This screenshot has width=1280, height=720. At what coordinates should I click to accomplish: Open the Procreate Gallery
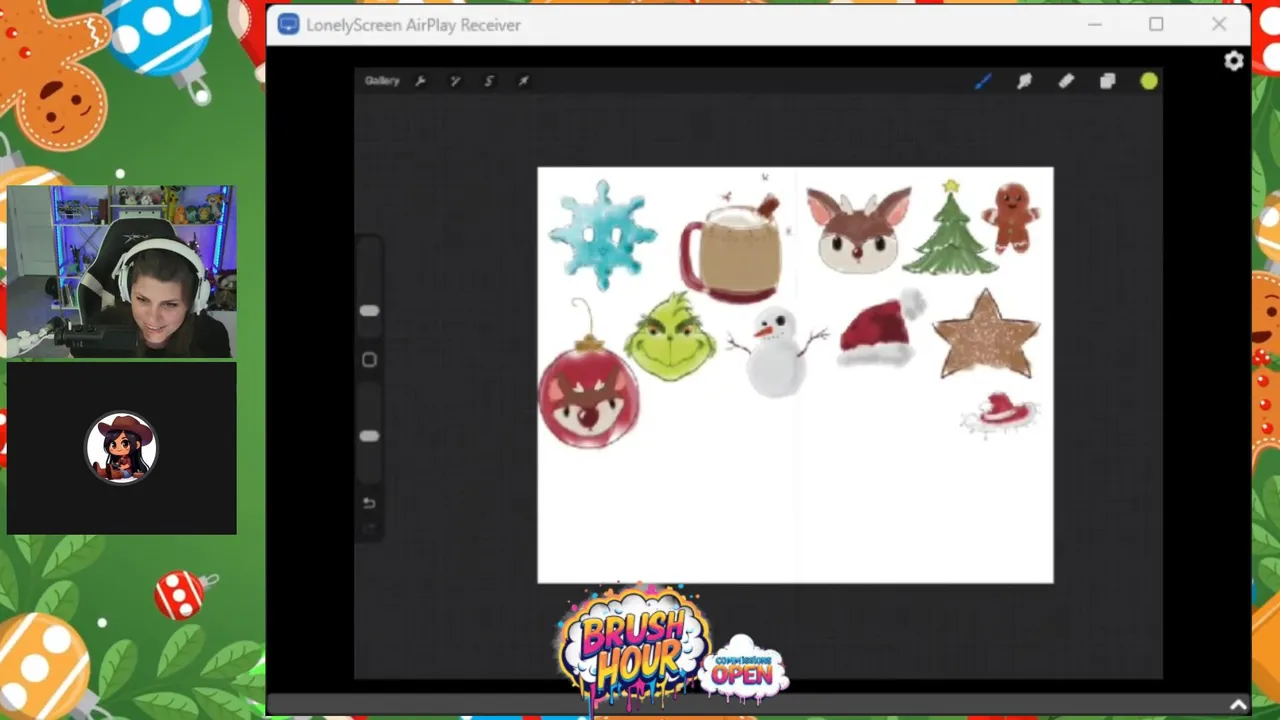click(x=382, y=81)
